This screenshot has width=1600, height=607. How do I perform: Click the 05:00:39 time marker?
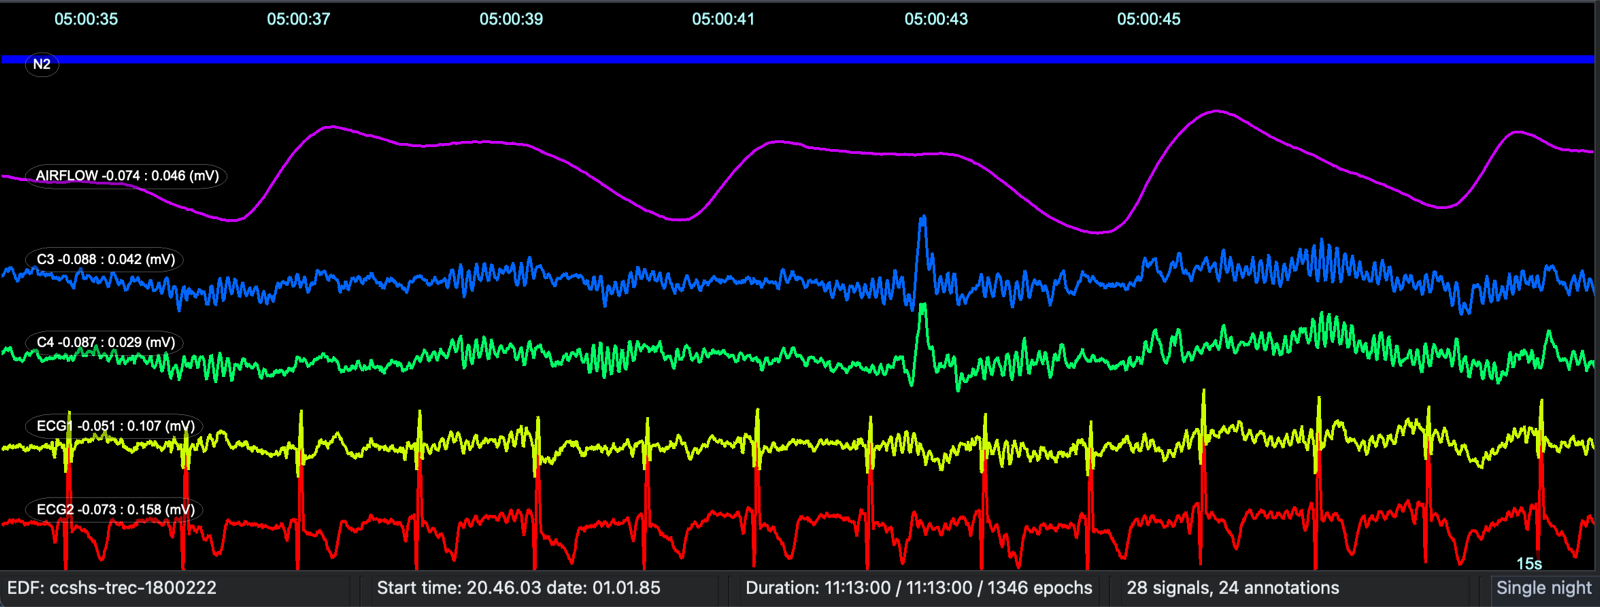pos(511,19)
